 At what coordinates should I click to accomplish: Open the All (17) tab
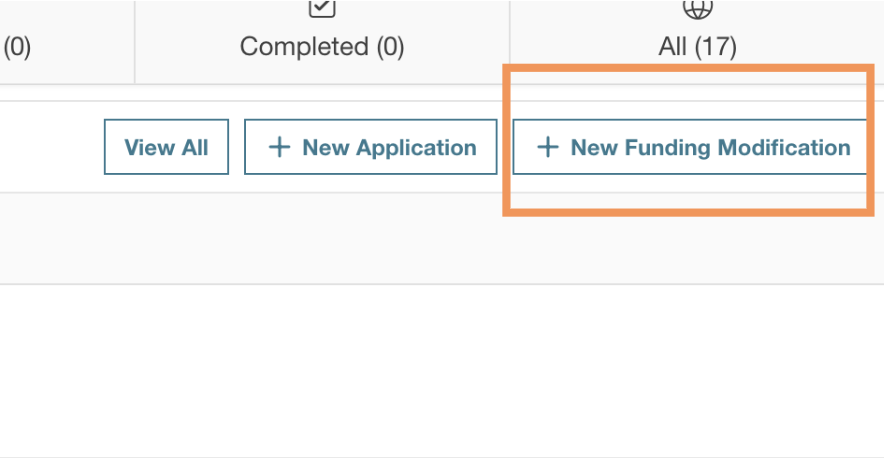point(697,40)
